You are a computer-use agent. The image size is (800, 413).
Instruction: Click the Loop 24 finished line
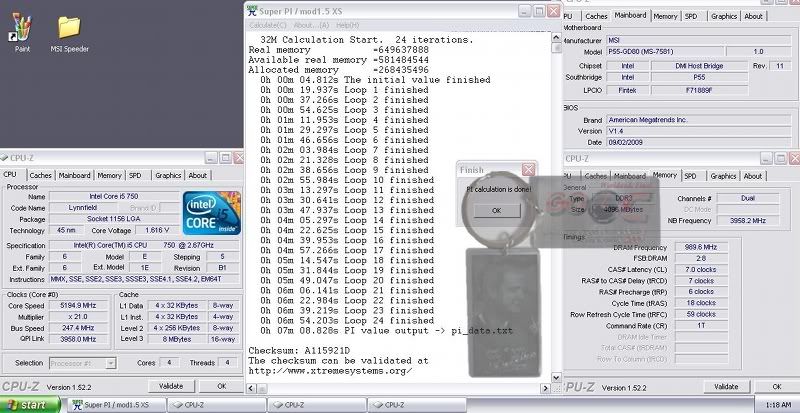pos(347,321)
